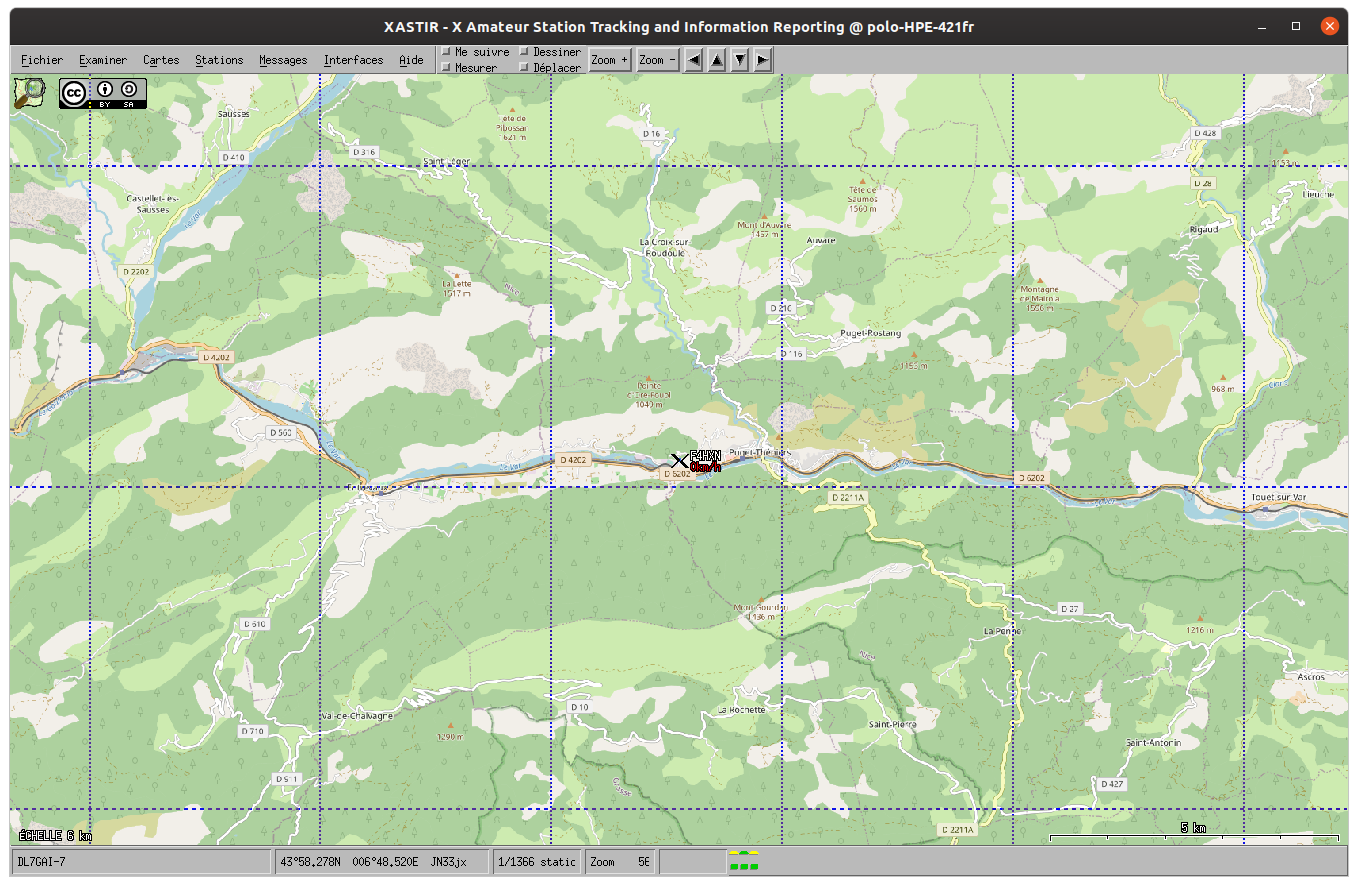
Task: Click the D 410 road label
Action: pos(233,157)
